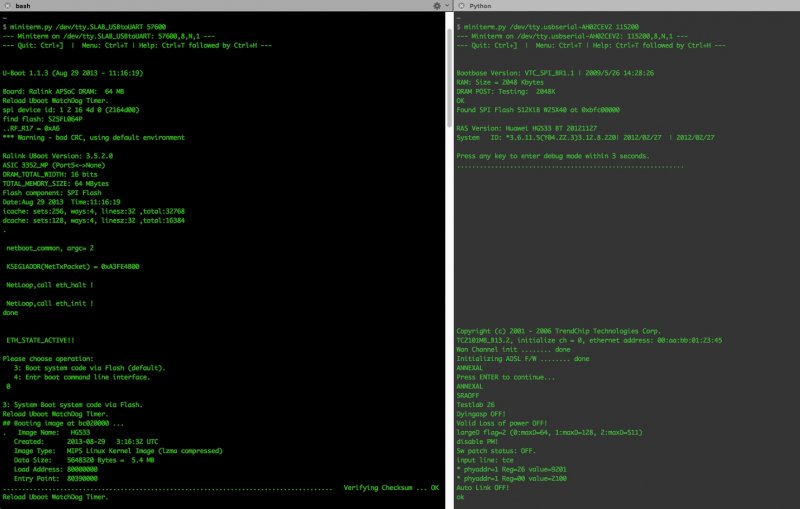Click the 'System ID:' line in Python pane
Image resolution: width=800 pixels, height=509 pixels.
point(585,138)
